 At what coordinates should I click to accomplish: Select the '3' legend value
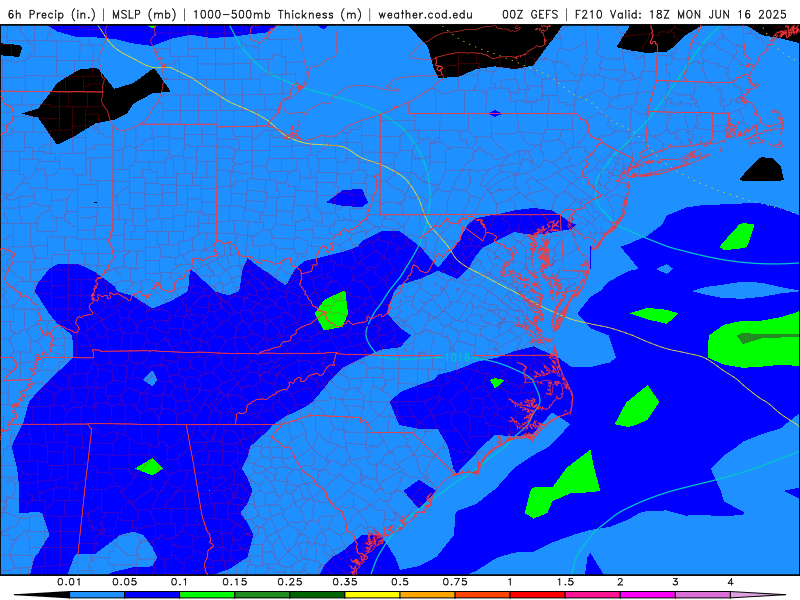(675, 582)
